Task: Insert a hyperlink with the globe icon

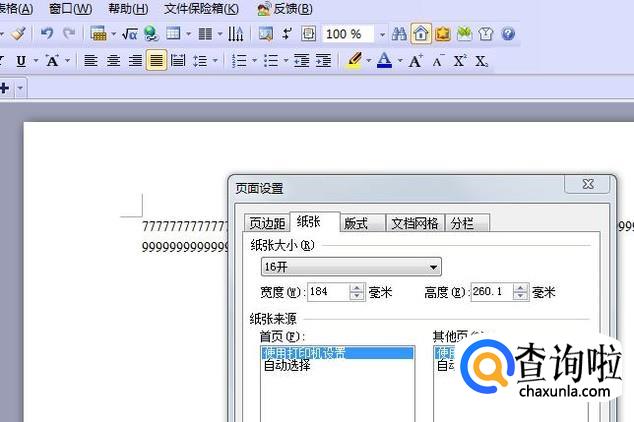Action: (152, 34)
